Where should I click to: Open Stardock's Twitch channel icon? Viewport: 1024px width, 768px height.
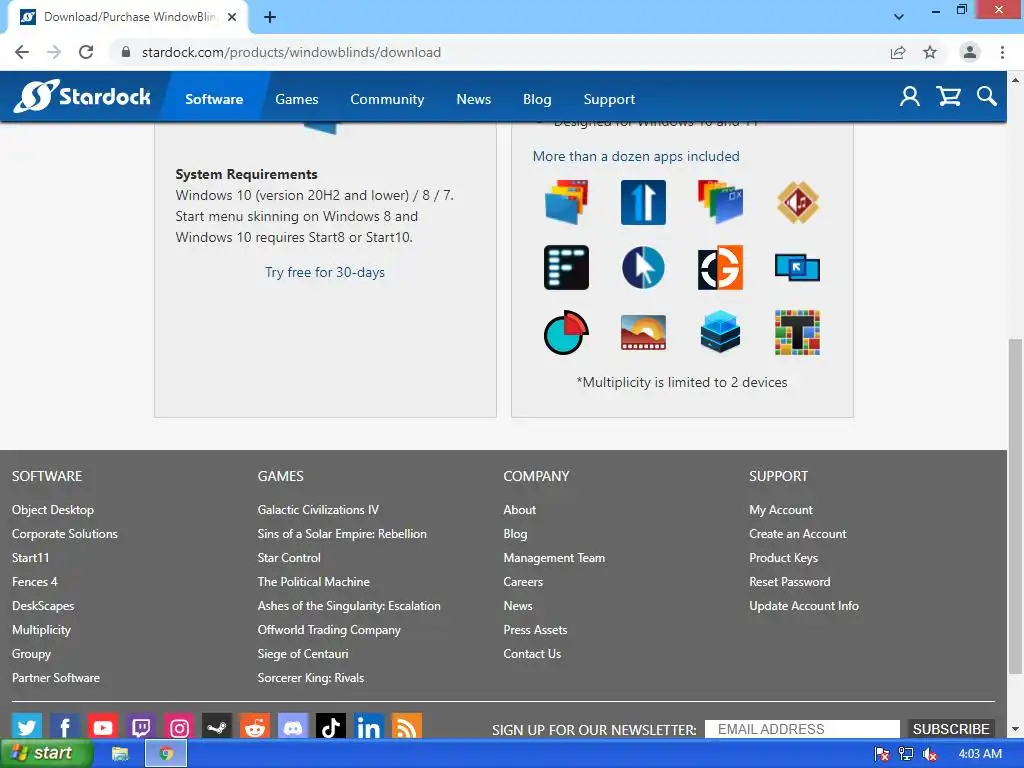[x=140, y=727]
